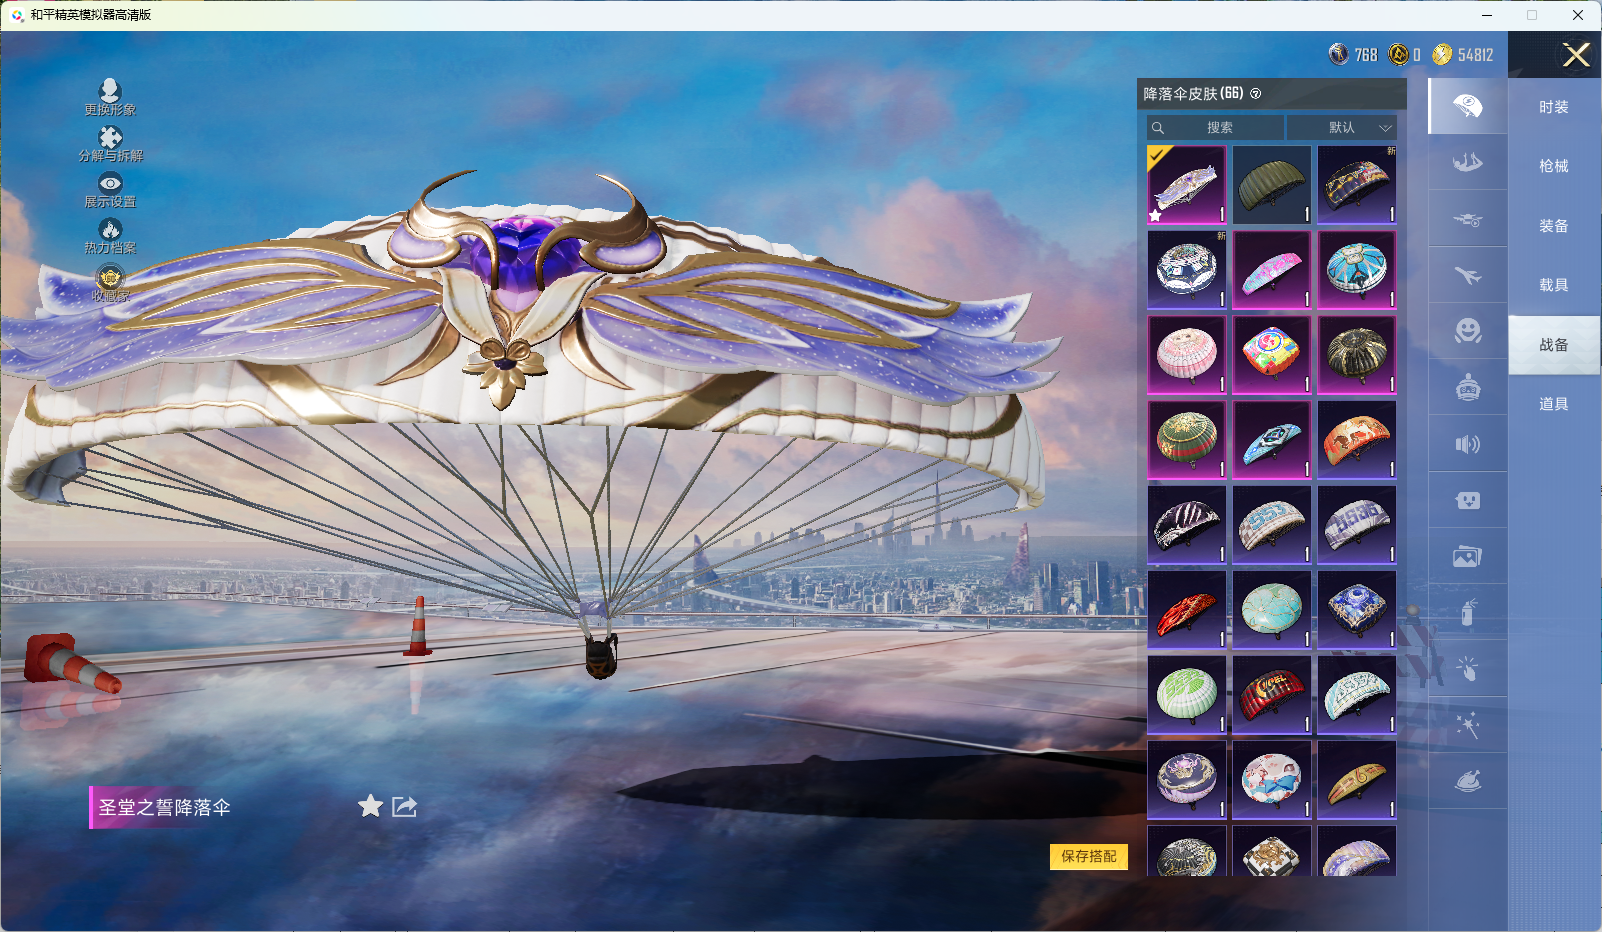1602x932 pixels.
Task: Select the pink and cyan flat parachute
Action: click(x=1272, y=270)
